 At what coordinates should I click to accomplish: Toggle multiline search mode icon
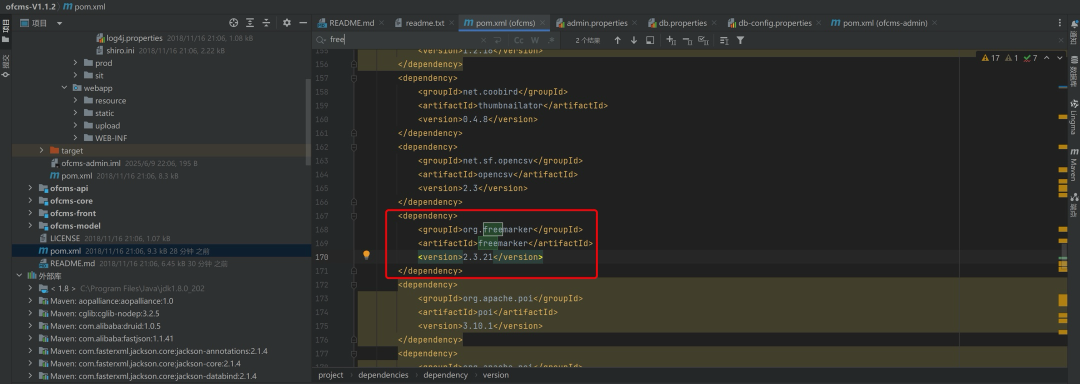point(724,40)
